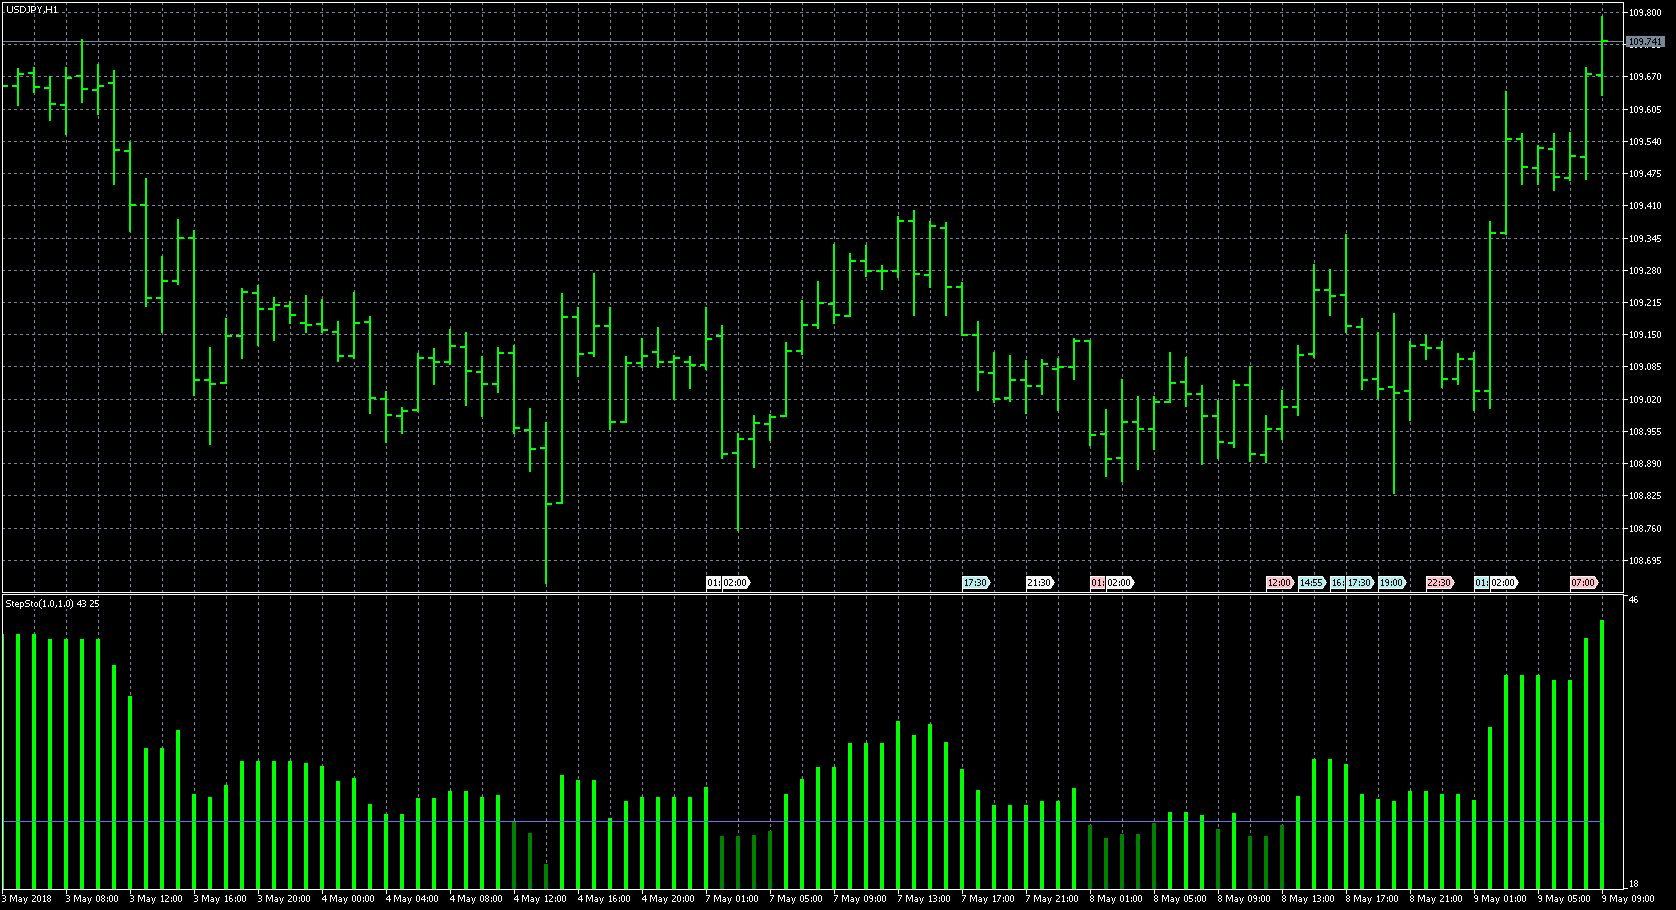The width and height of the screenshot is (1676, 910).
Task: Select the 14:55 event marker
Action: [x=1312, y=583]
